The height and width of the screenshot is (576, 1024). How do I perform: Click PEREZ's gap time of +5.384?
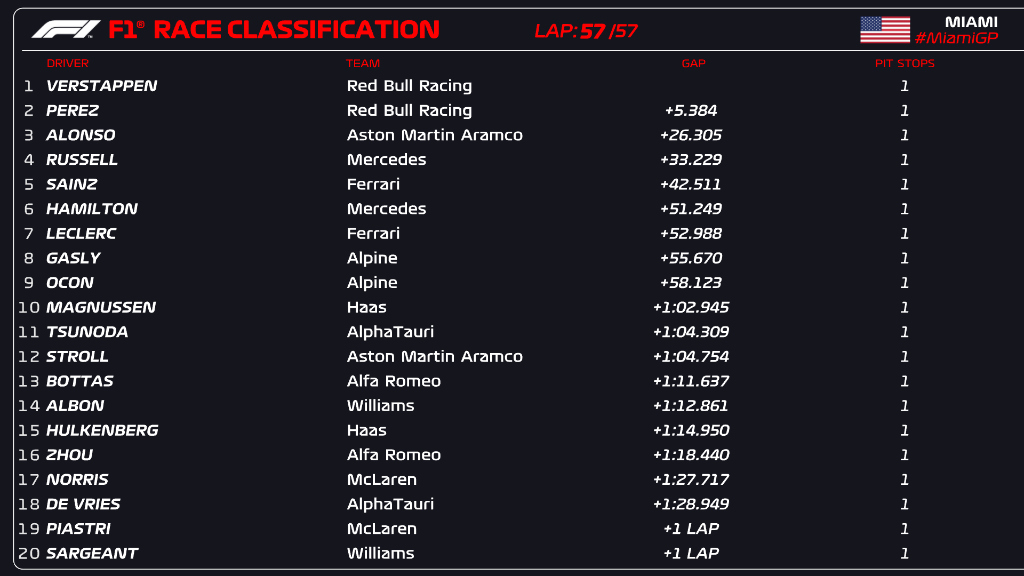click(694, 110)
